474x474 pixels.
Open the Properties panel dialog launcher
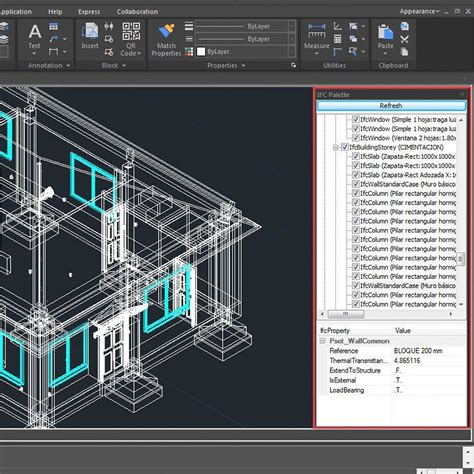[293, 65]
